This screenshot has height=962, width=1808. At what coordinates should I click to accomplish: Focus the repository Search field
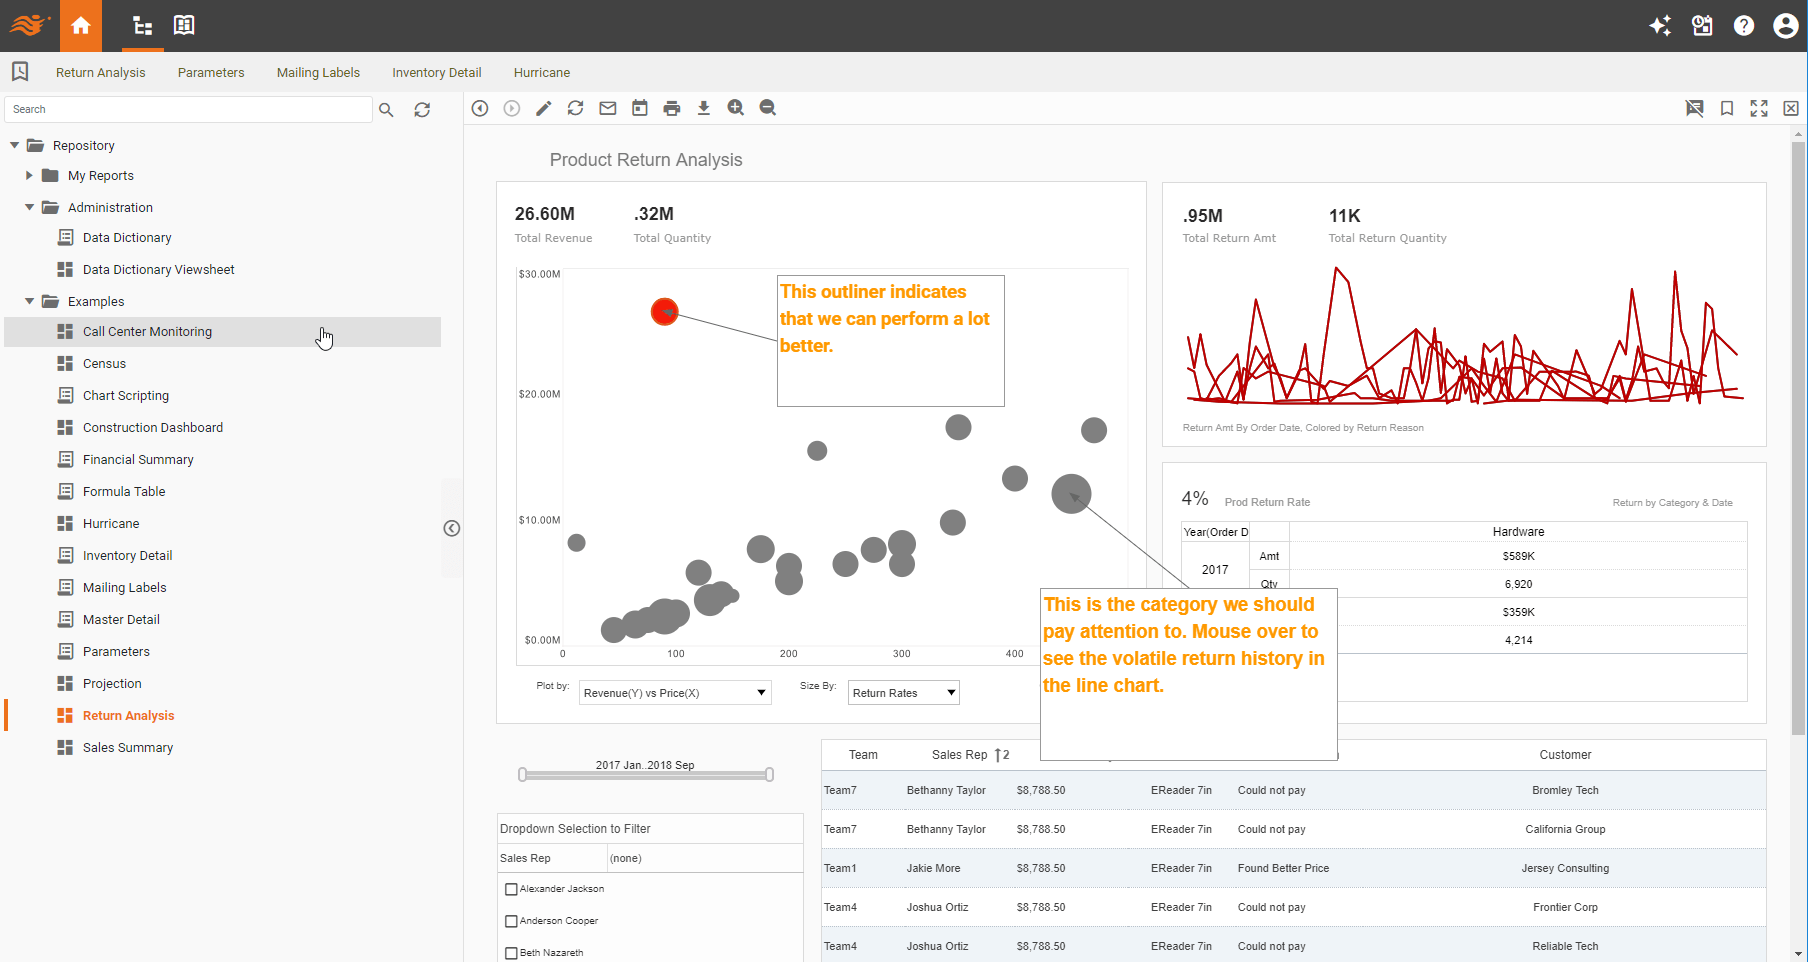click(x=188, y=110)
